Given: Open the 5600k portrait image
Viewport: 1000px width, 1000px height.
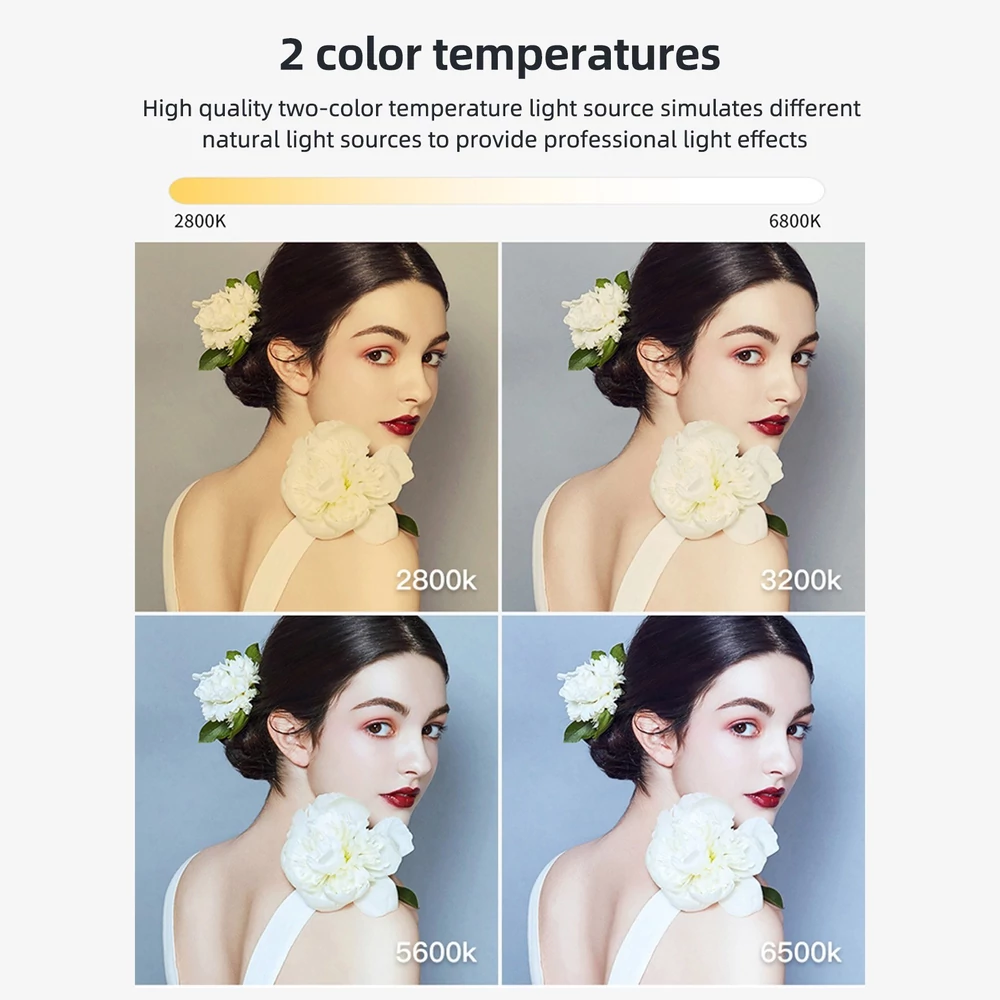Looking at the screenshot, I should (x=316, y=800).
